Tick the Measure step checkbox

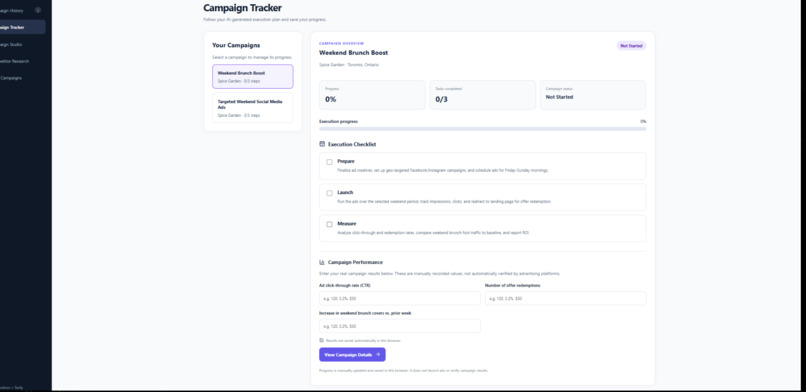pos(329,225)
